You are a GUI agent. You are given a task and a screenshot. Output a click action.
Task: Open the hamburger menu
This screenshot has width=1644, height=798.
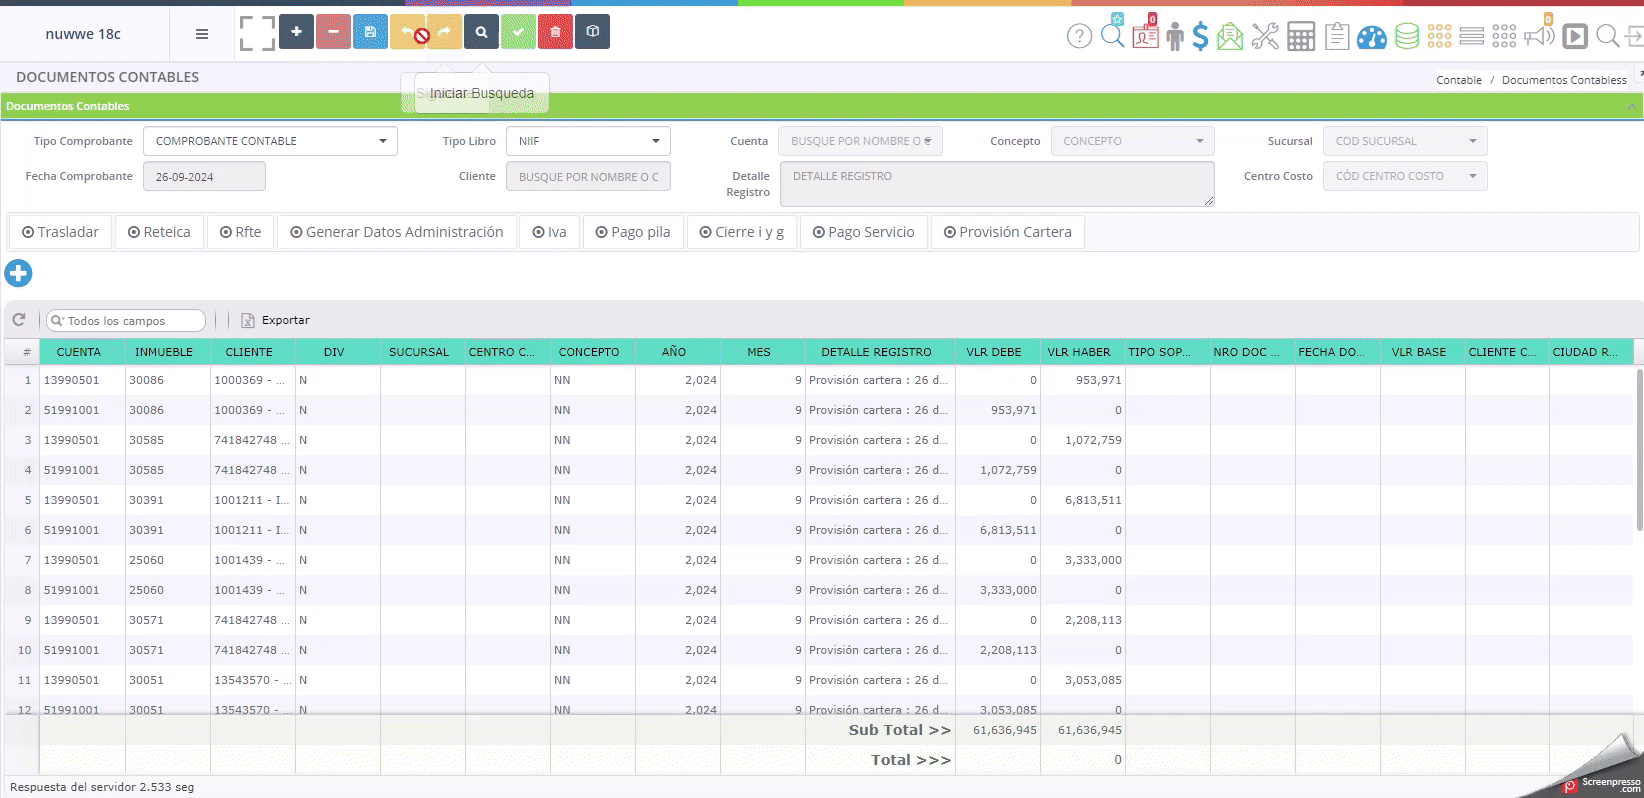click(202, 34)
